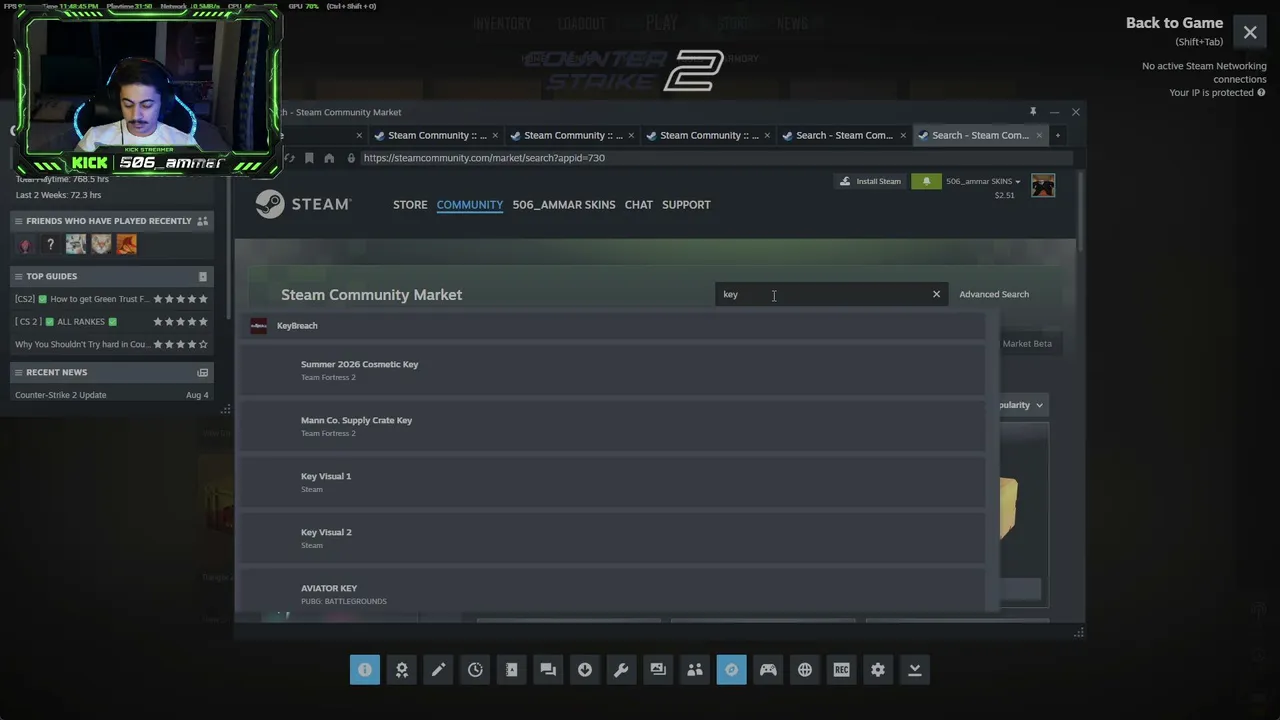Select the Key Visual 2 suggestion

612,538
